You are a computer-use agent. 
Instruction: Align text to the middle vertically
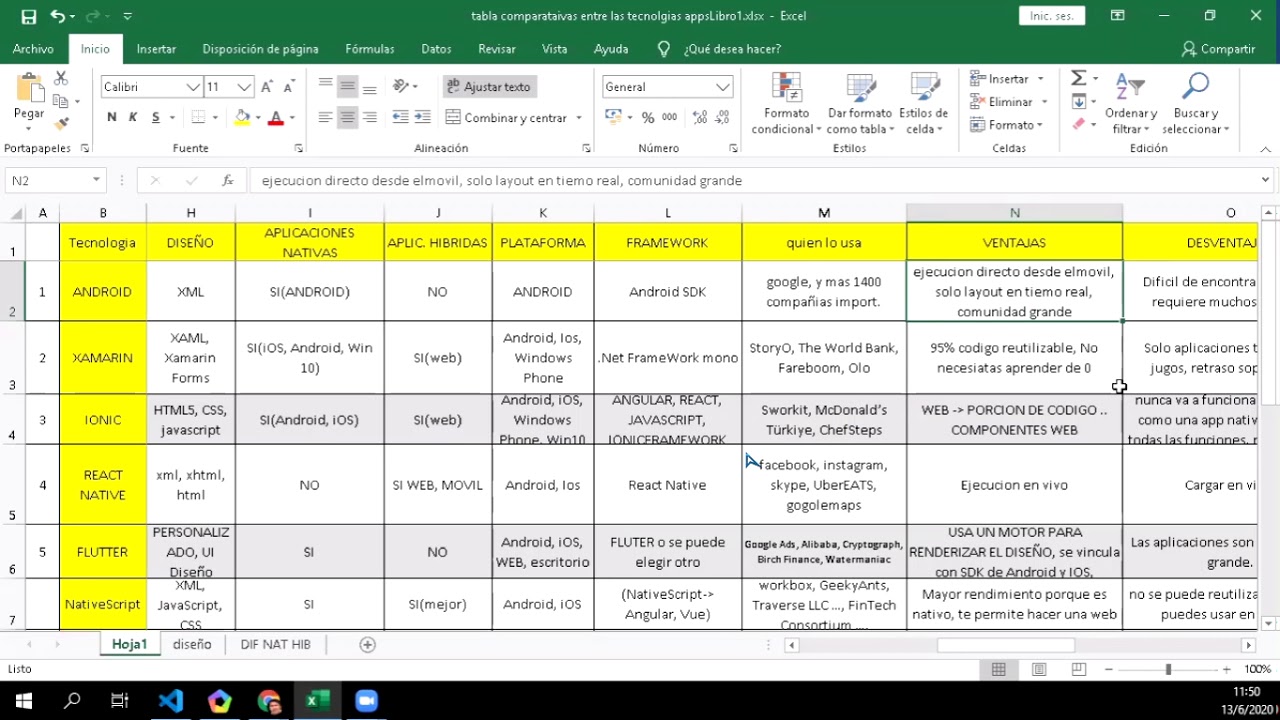click(347, 87)
